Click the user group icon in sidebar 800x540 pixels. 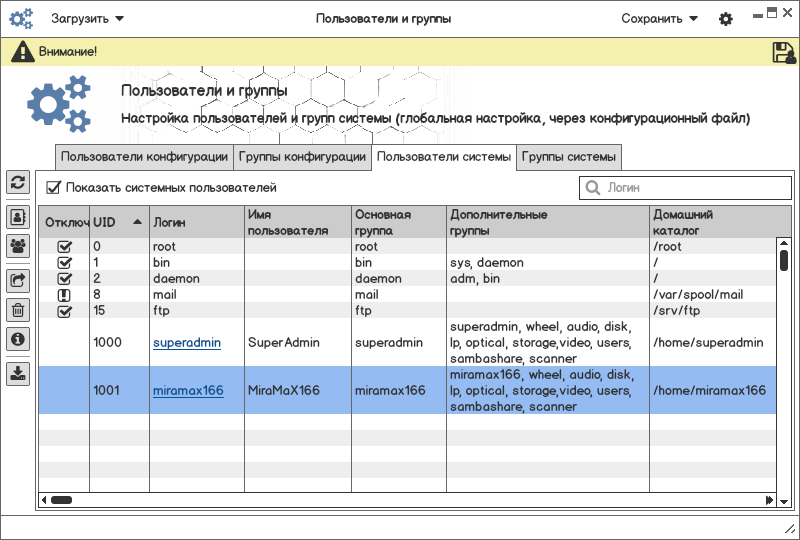point(18,245)
